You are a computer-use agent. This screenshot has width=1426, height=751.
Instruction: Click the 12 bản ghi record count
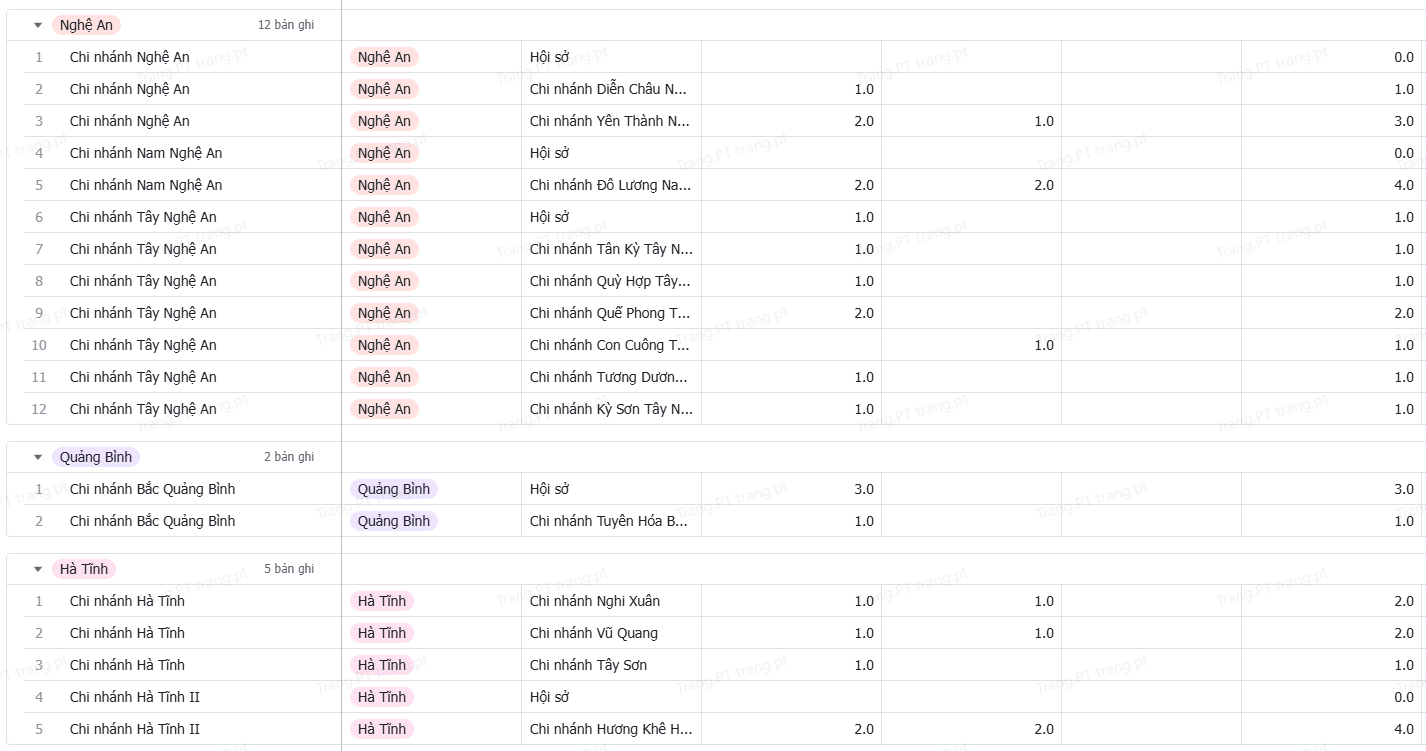coord(285,25)
